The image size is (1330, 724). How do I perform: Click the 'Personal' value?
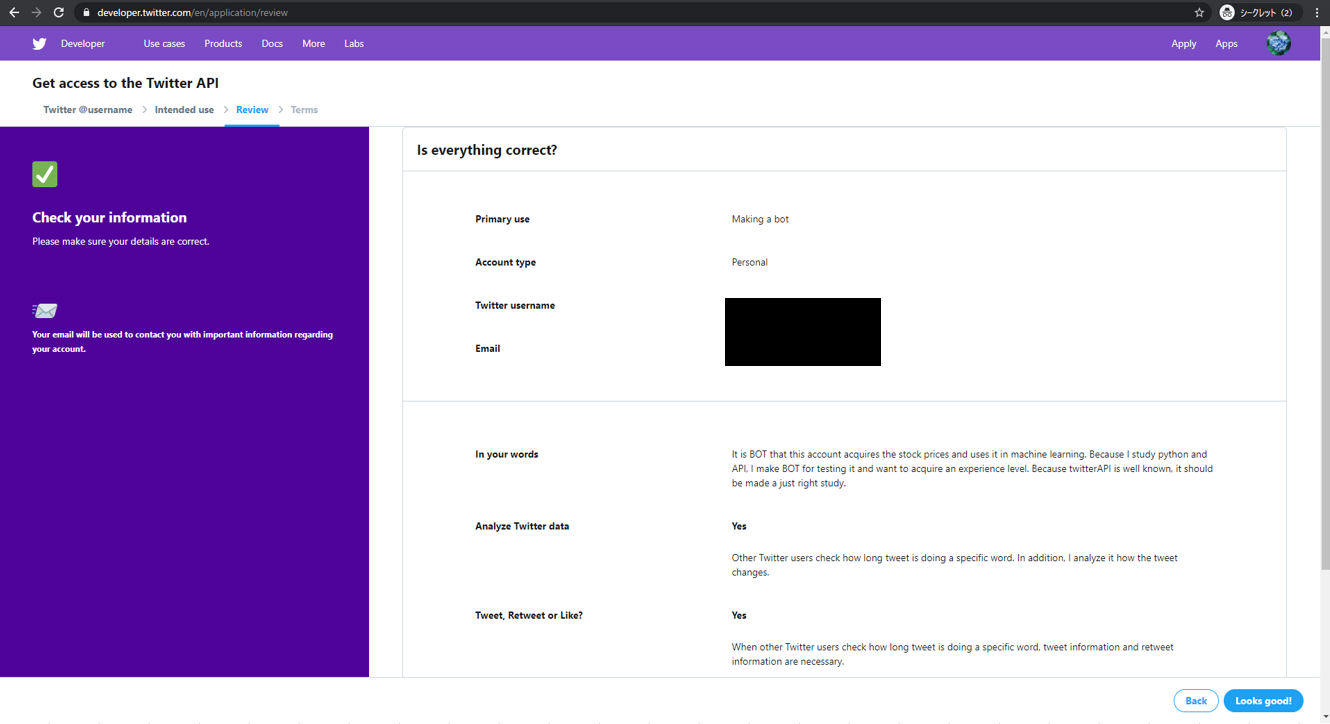pos(750,262)
